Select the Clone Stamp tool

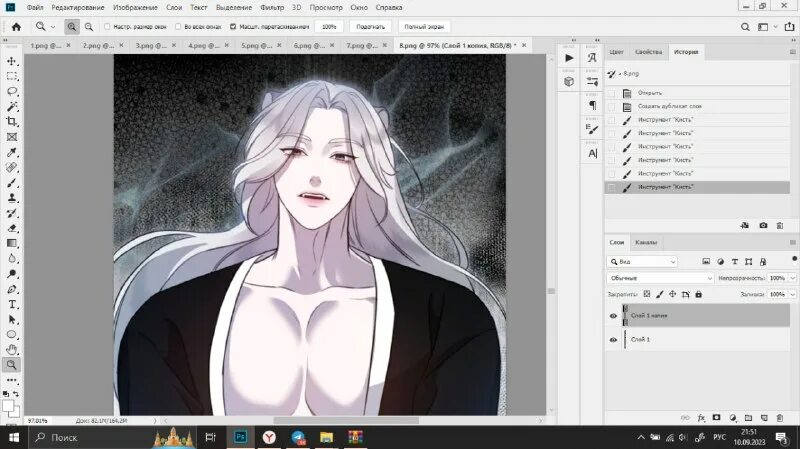pyautogui.click(x=12, y=198)
